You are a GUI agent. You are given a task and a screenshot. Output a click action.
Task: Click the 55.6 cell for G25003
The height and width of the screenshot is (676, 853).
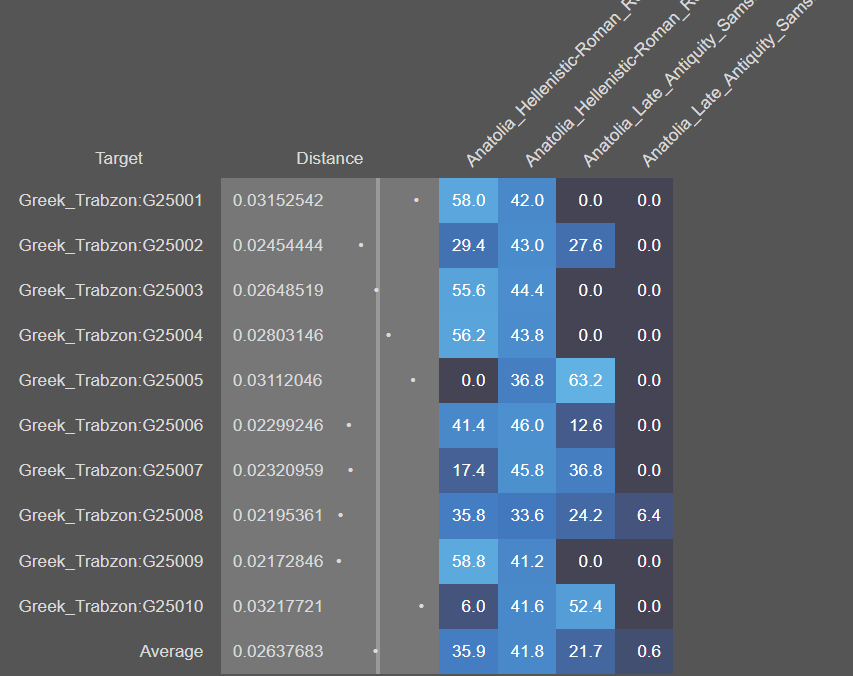click(468, 290)
